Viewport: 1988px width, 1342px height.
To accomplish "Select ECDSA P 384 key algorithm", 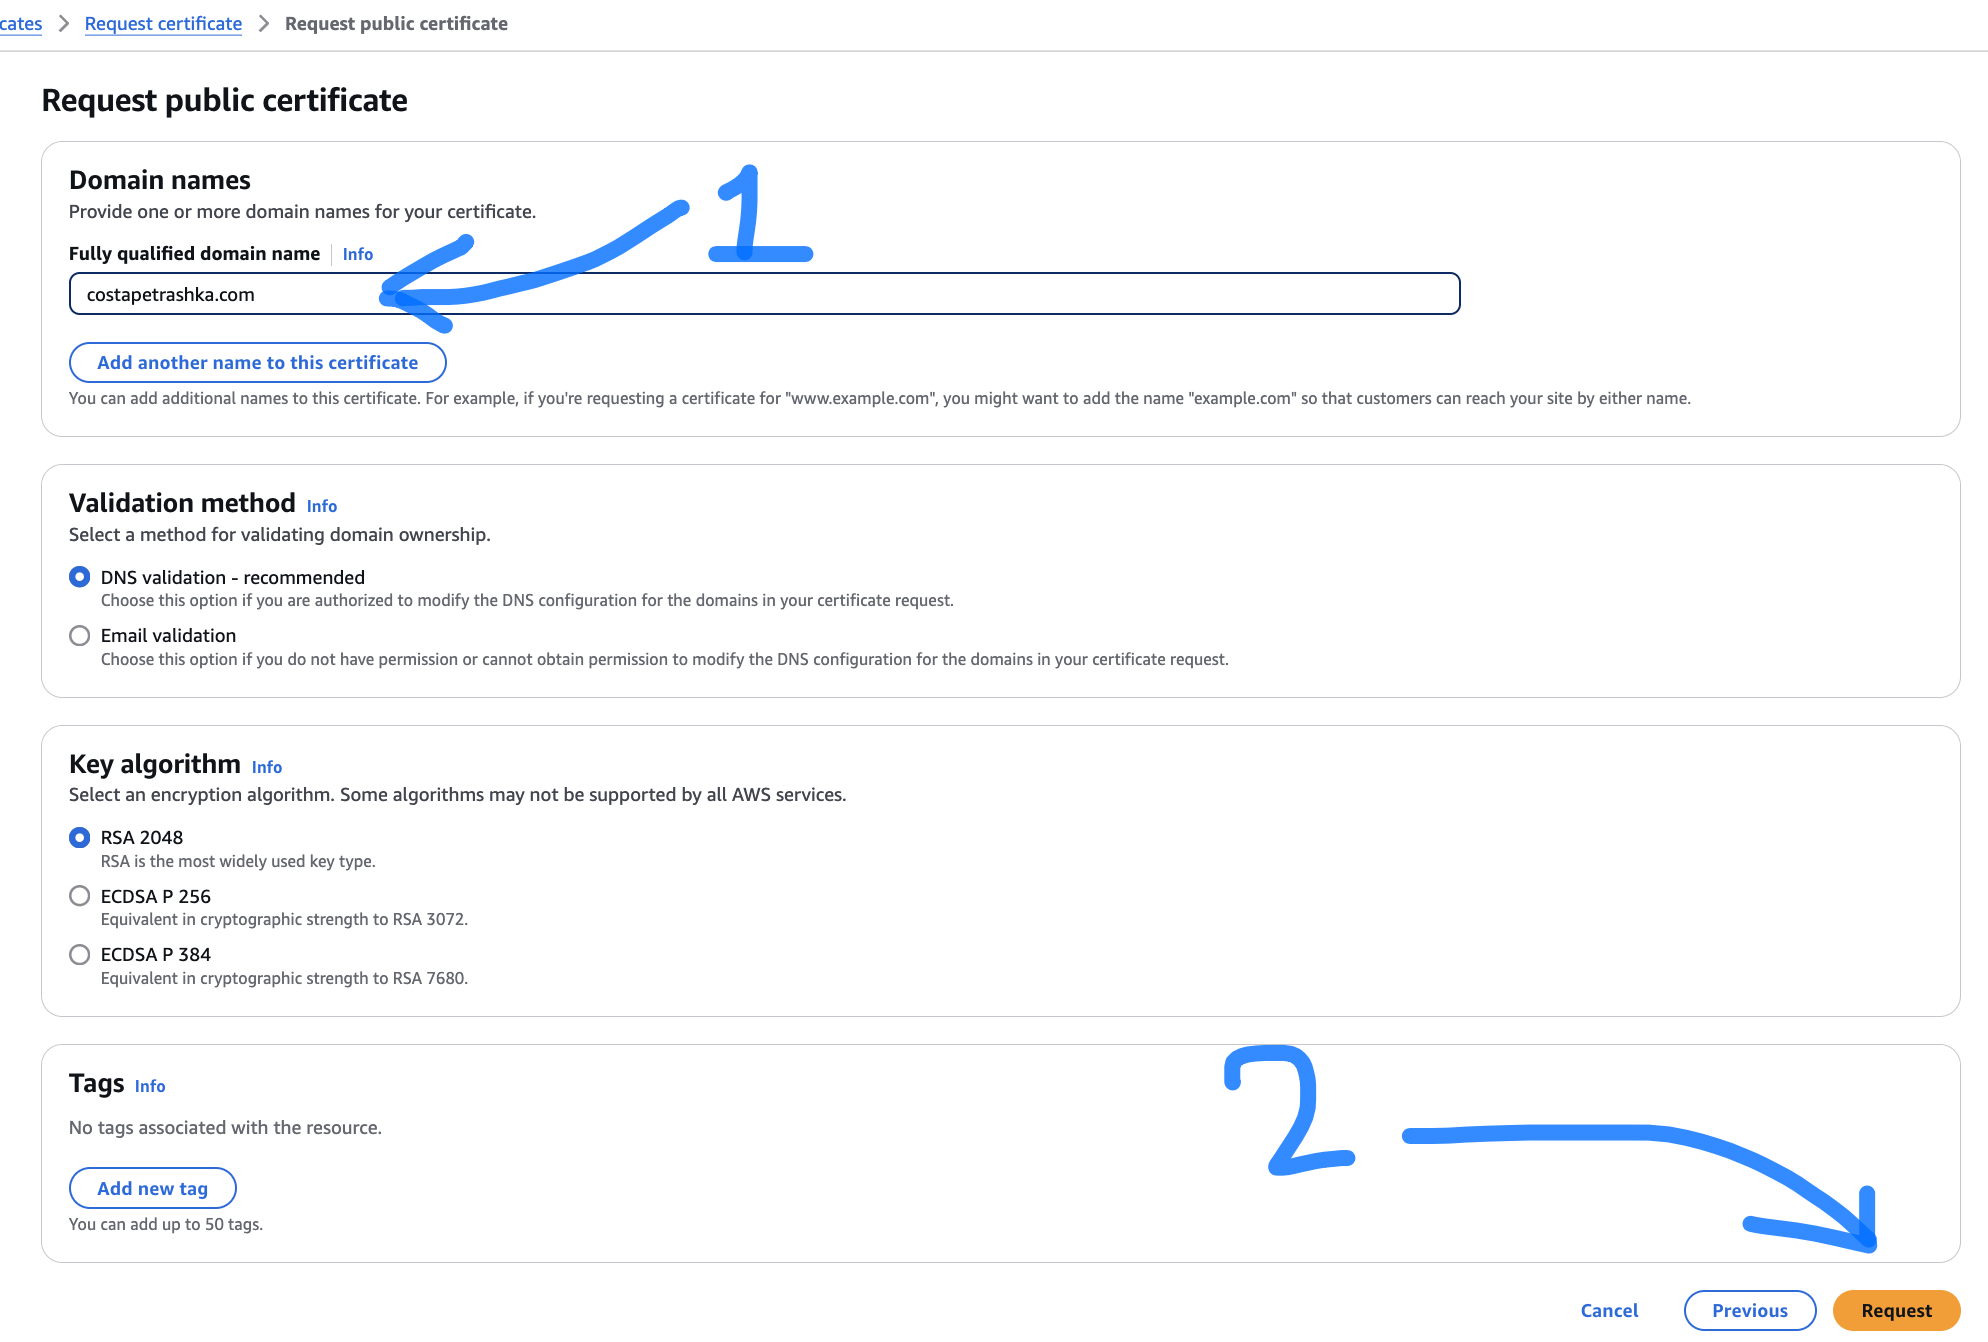I will click(80, 955).
